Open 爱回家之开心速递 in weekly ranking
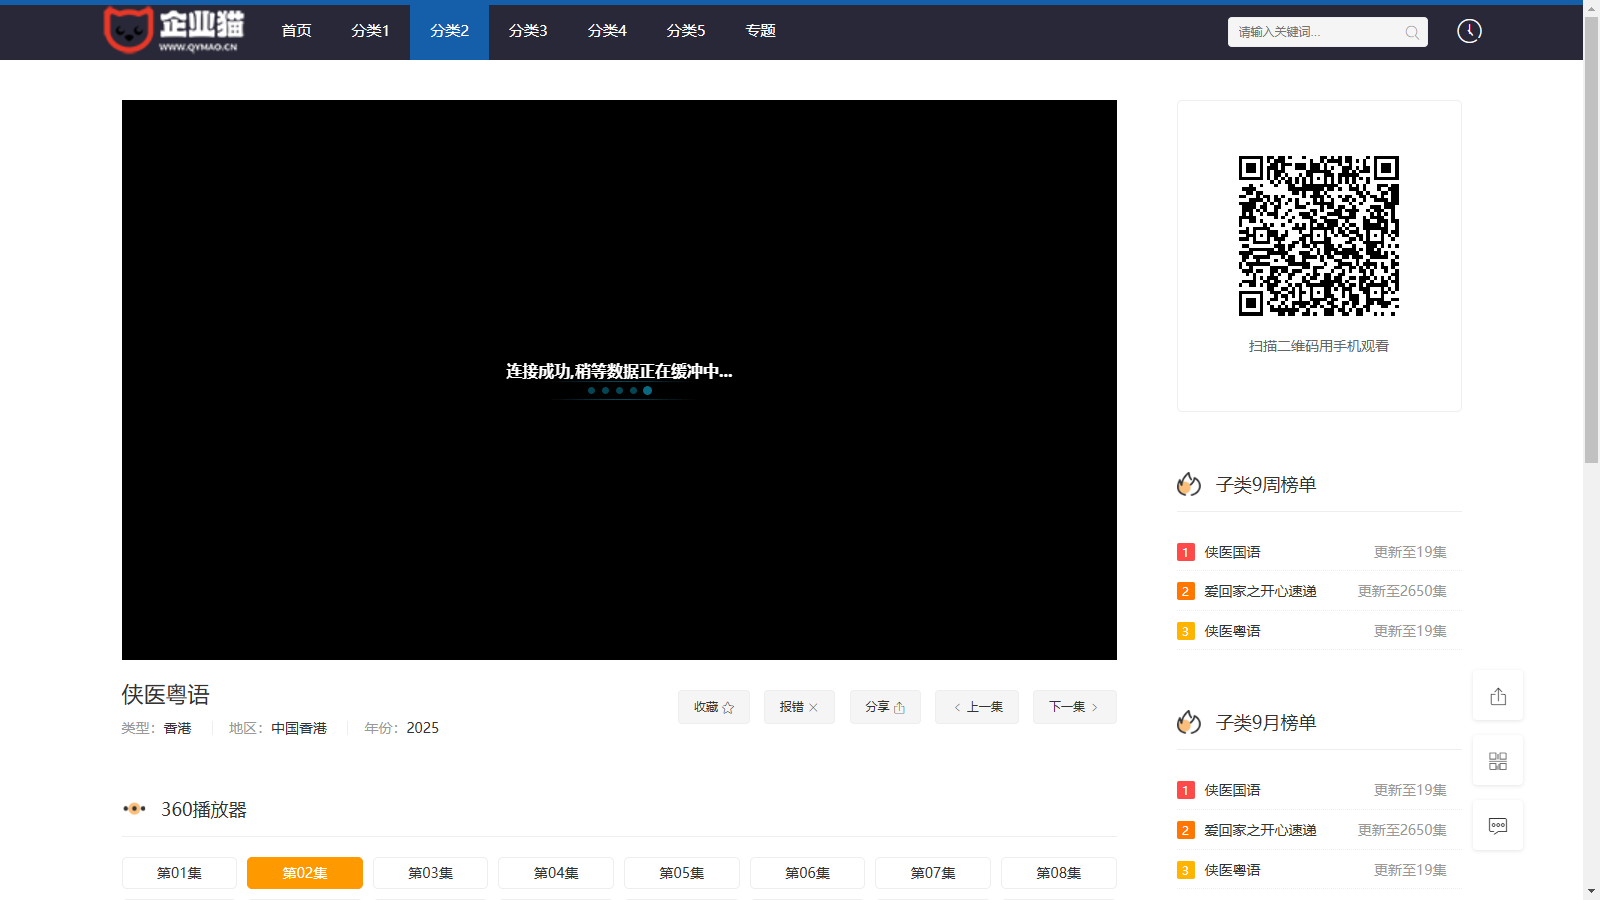Image resolution: width=1600 pixels, height=900 pixels. click(1260, 591)
